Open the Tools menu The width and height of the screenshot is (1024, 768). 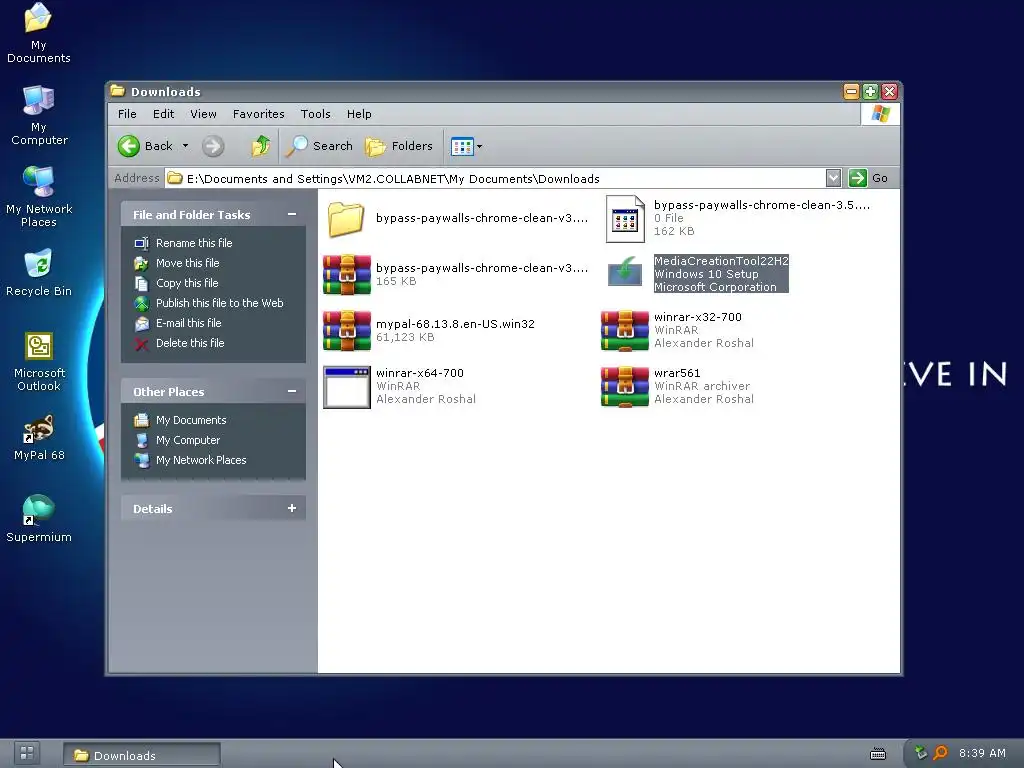tap(315, 114)
